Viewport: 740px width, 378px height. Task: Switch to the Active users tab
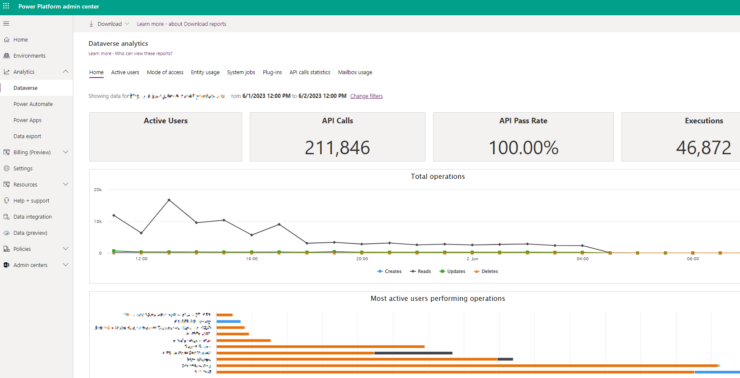coord(125,72)
